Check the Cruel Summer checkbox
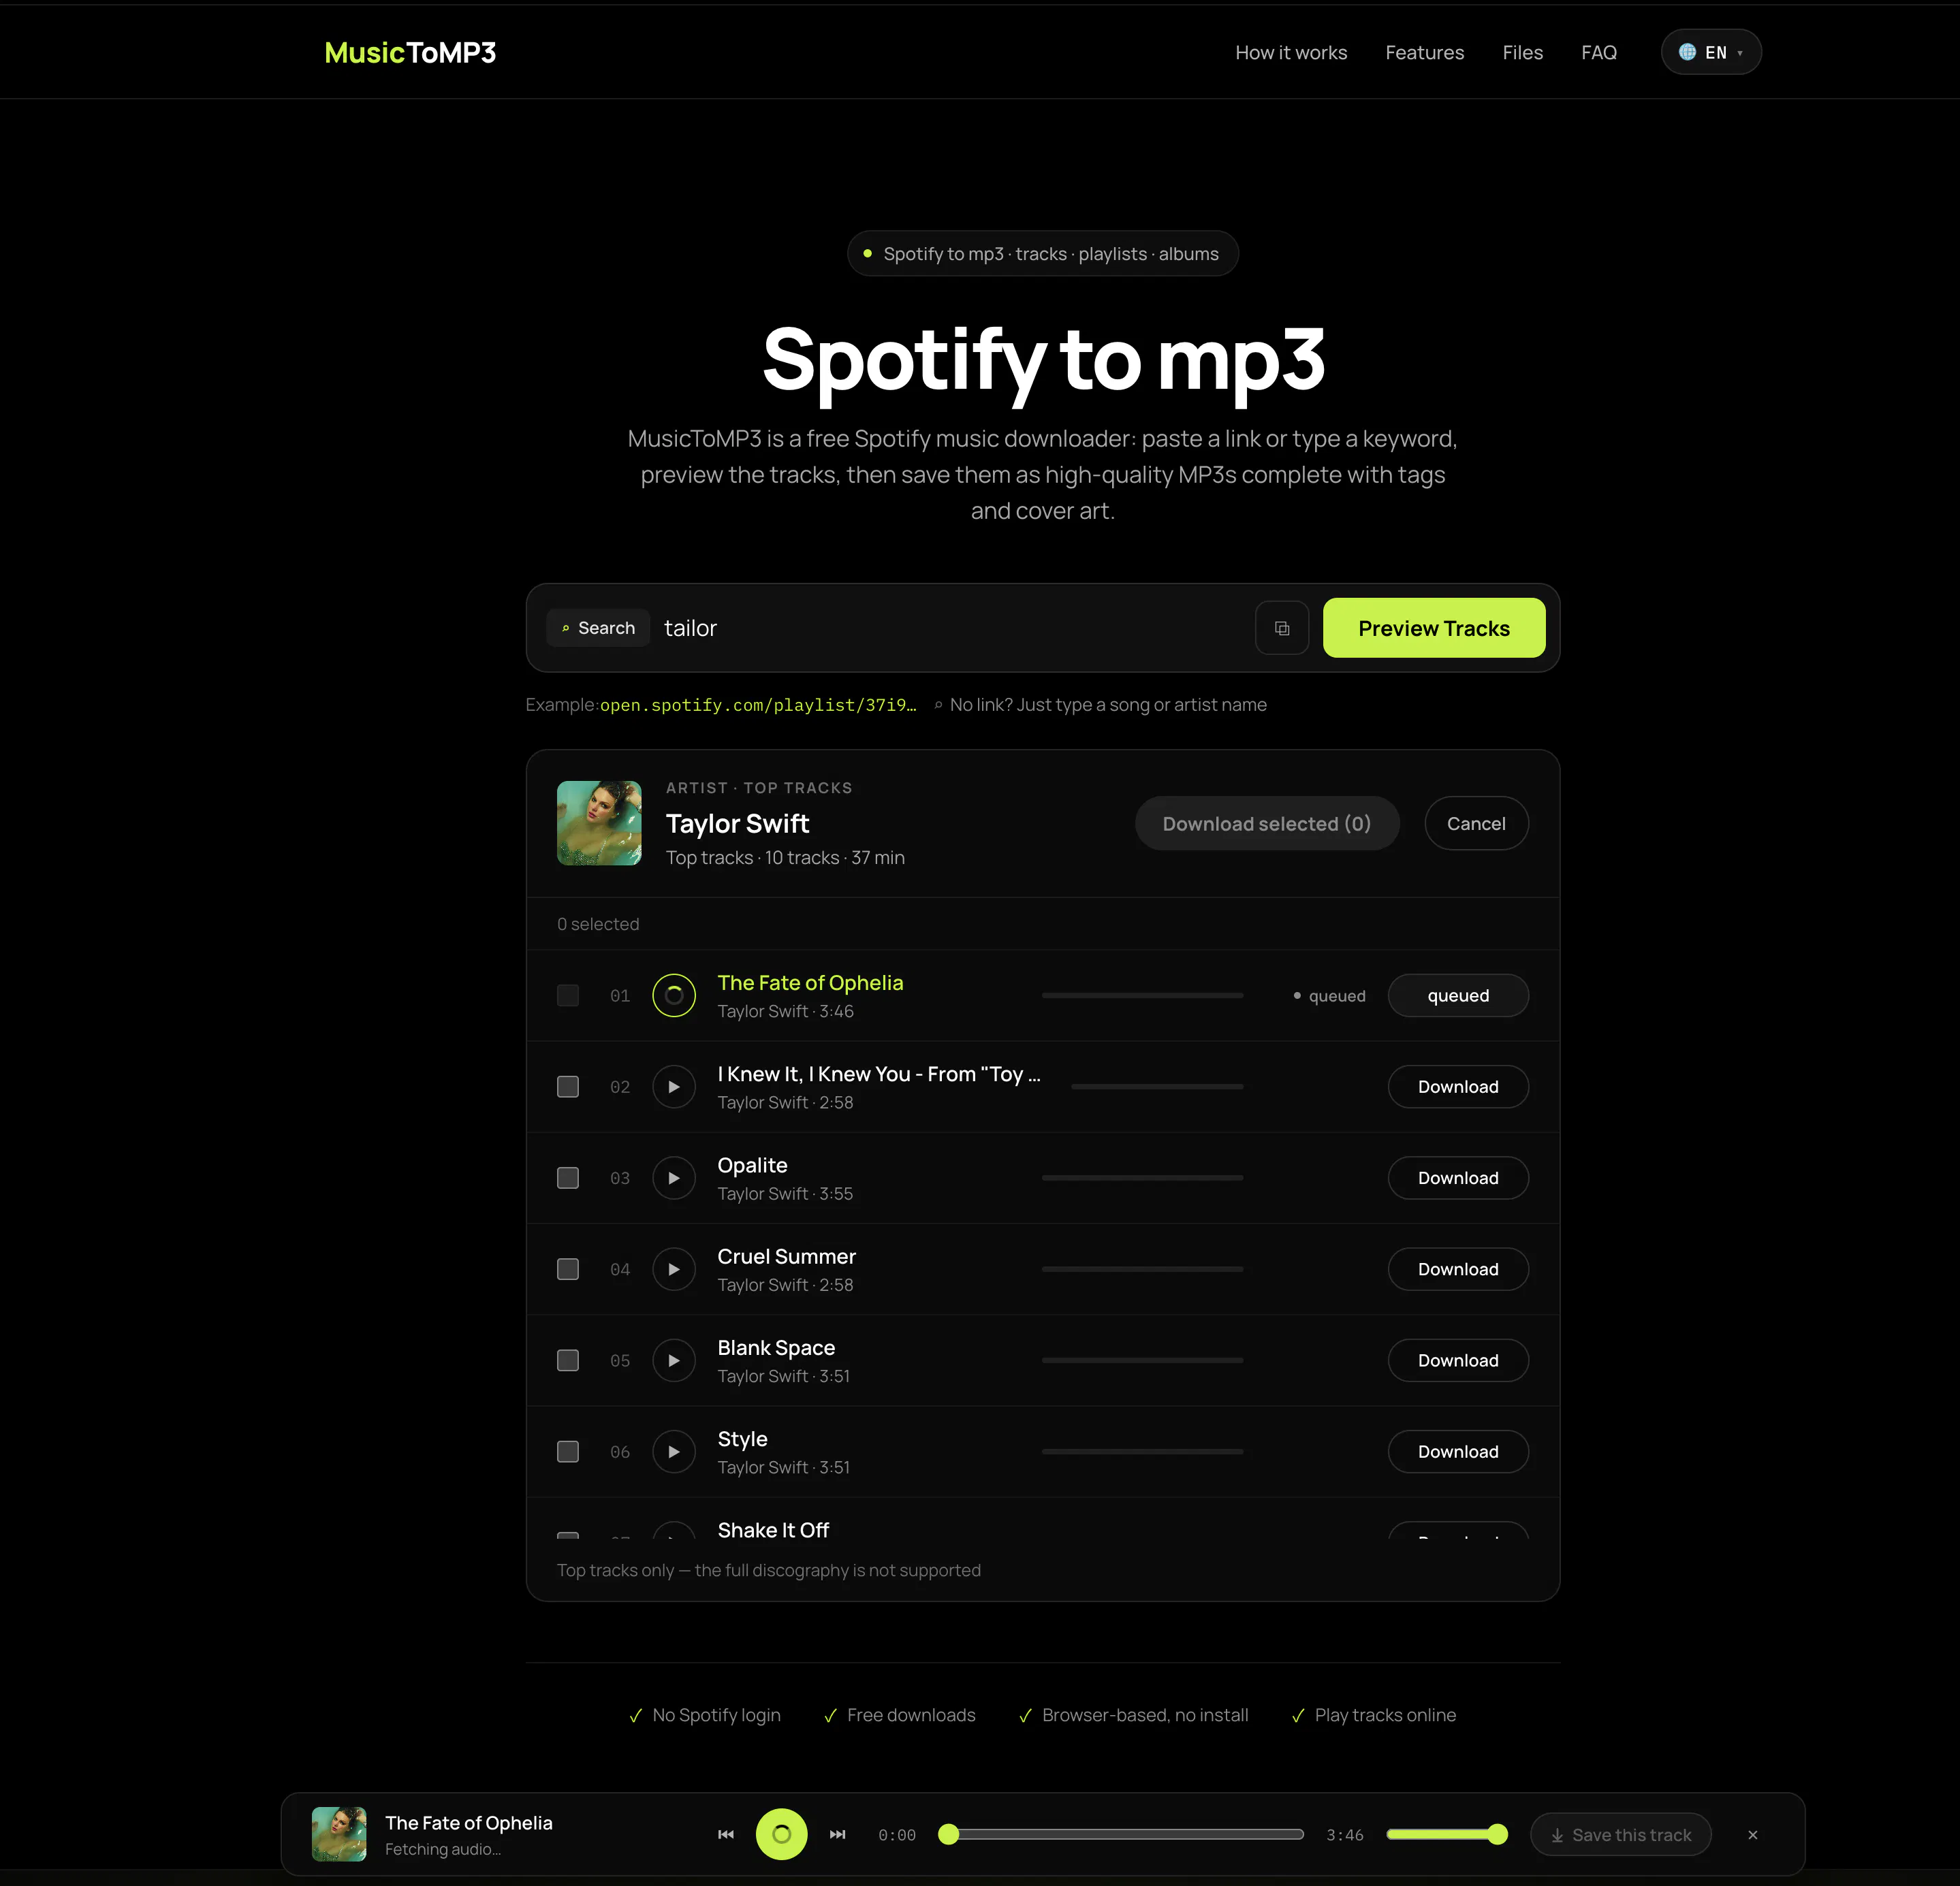 point(568,1269)
